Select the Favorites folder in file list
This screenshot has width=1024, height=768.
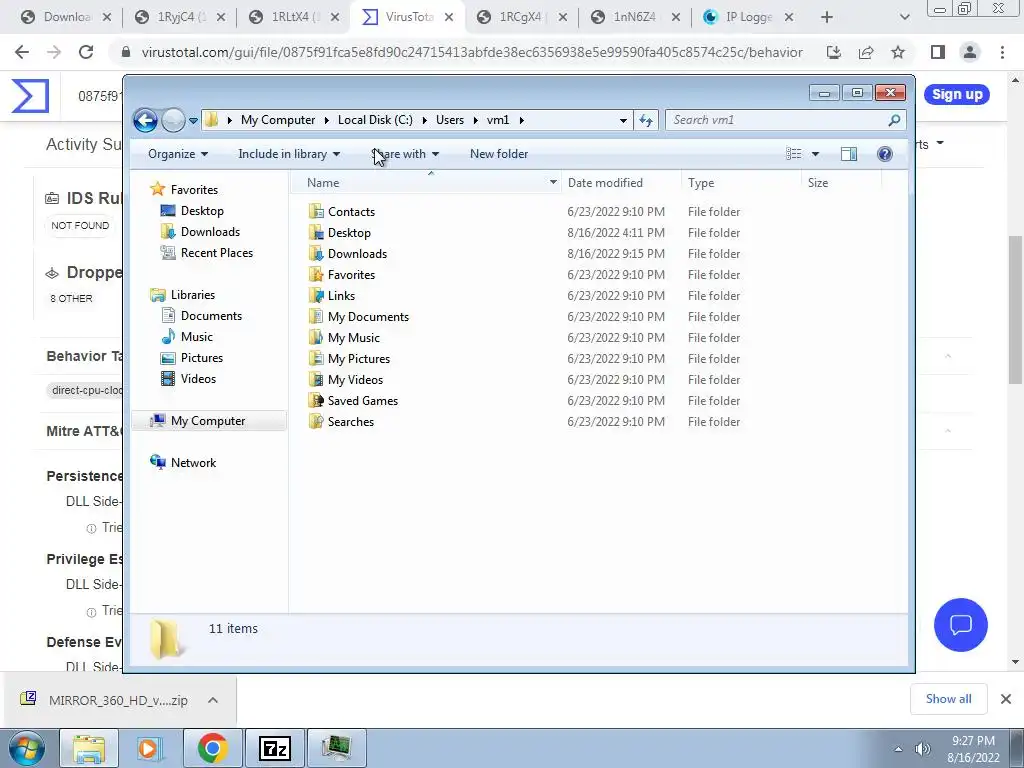tap(351, 275)
